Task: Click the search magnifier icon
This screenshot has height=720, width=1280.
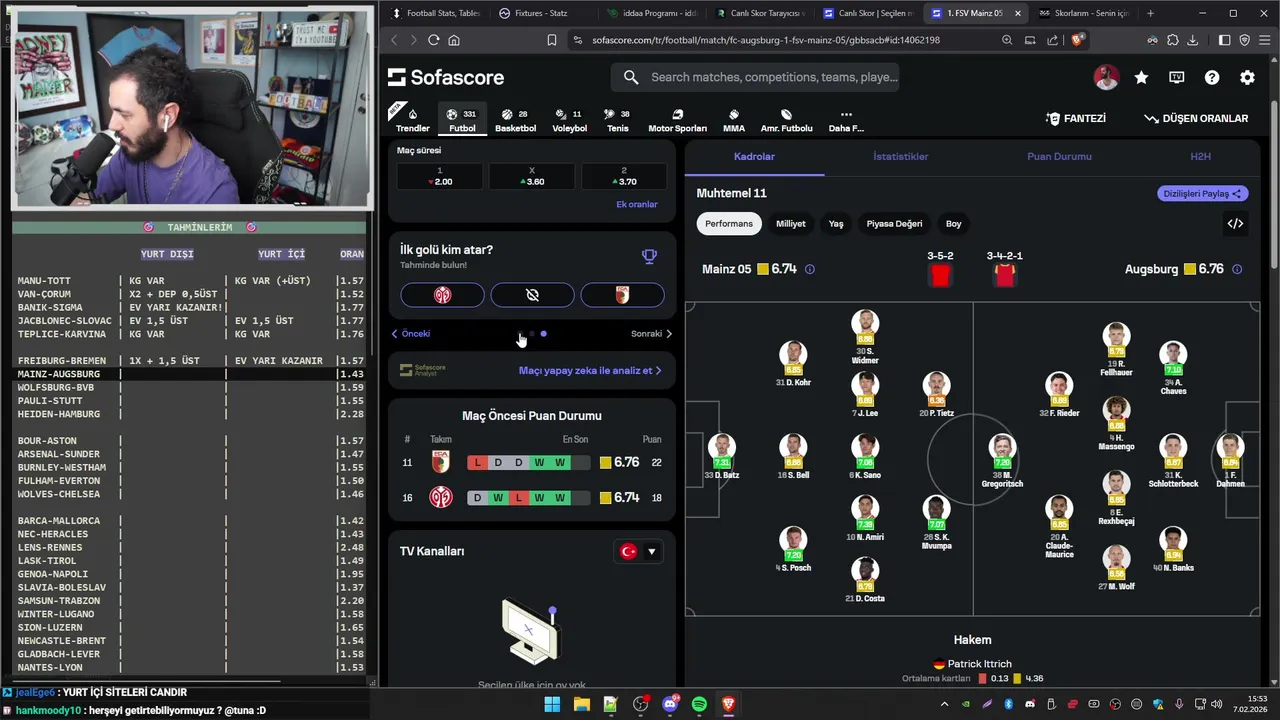Action: coord(631,77)
